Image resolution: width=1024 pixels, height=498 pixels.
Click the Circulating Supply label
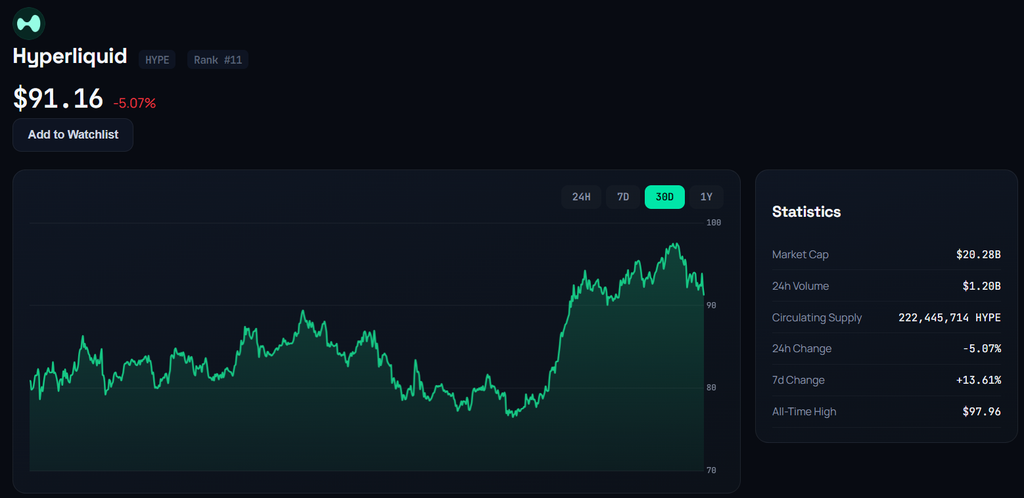[817, 318]
